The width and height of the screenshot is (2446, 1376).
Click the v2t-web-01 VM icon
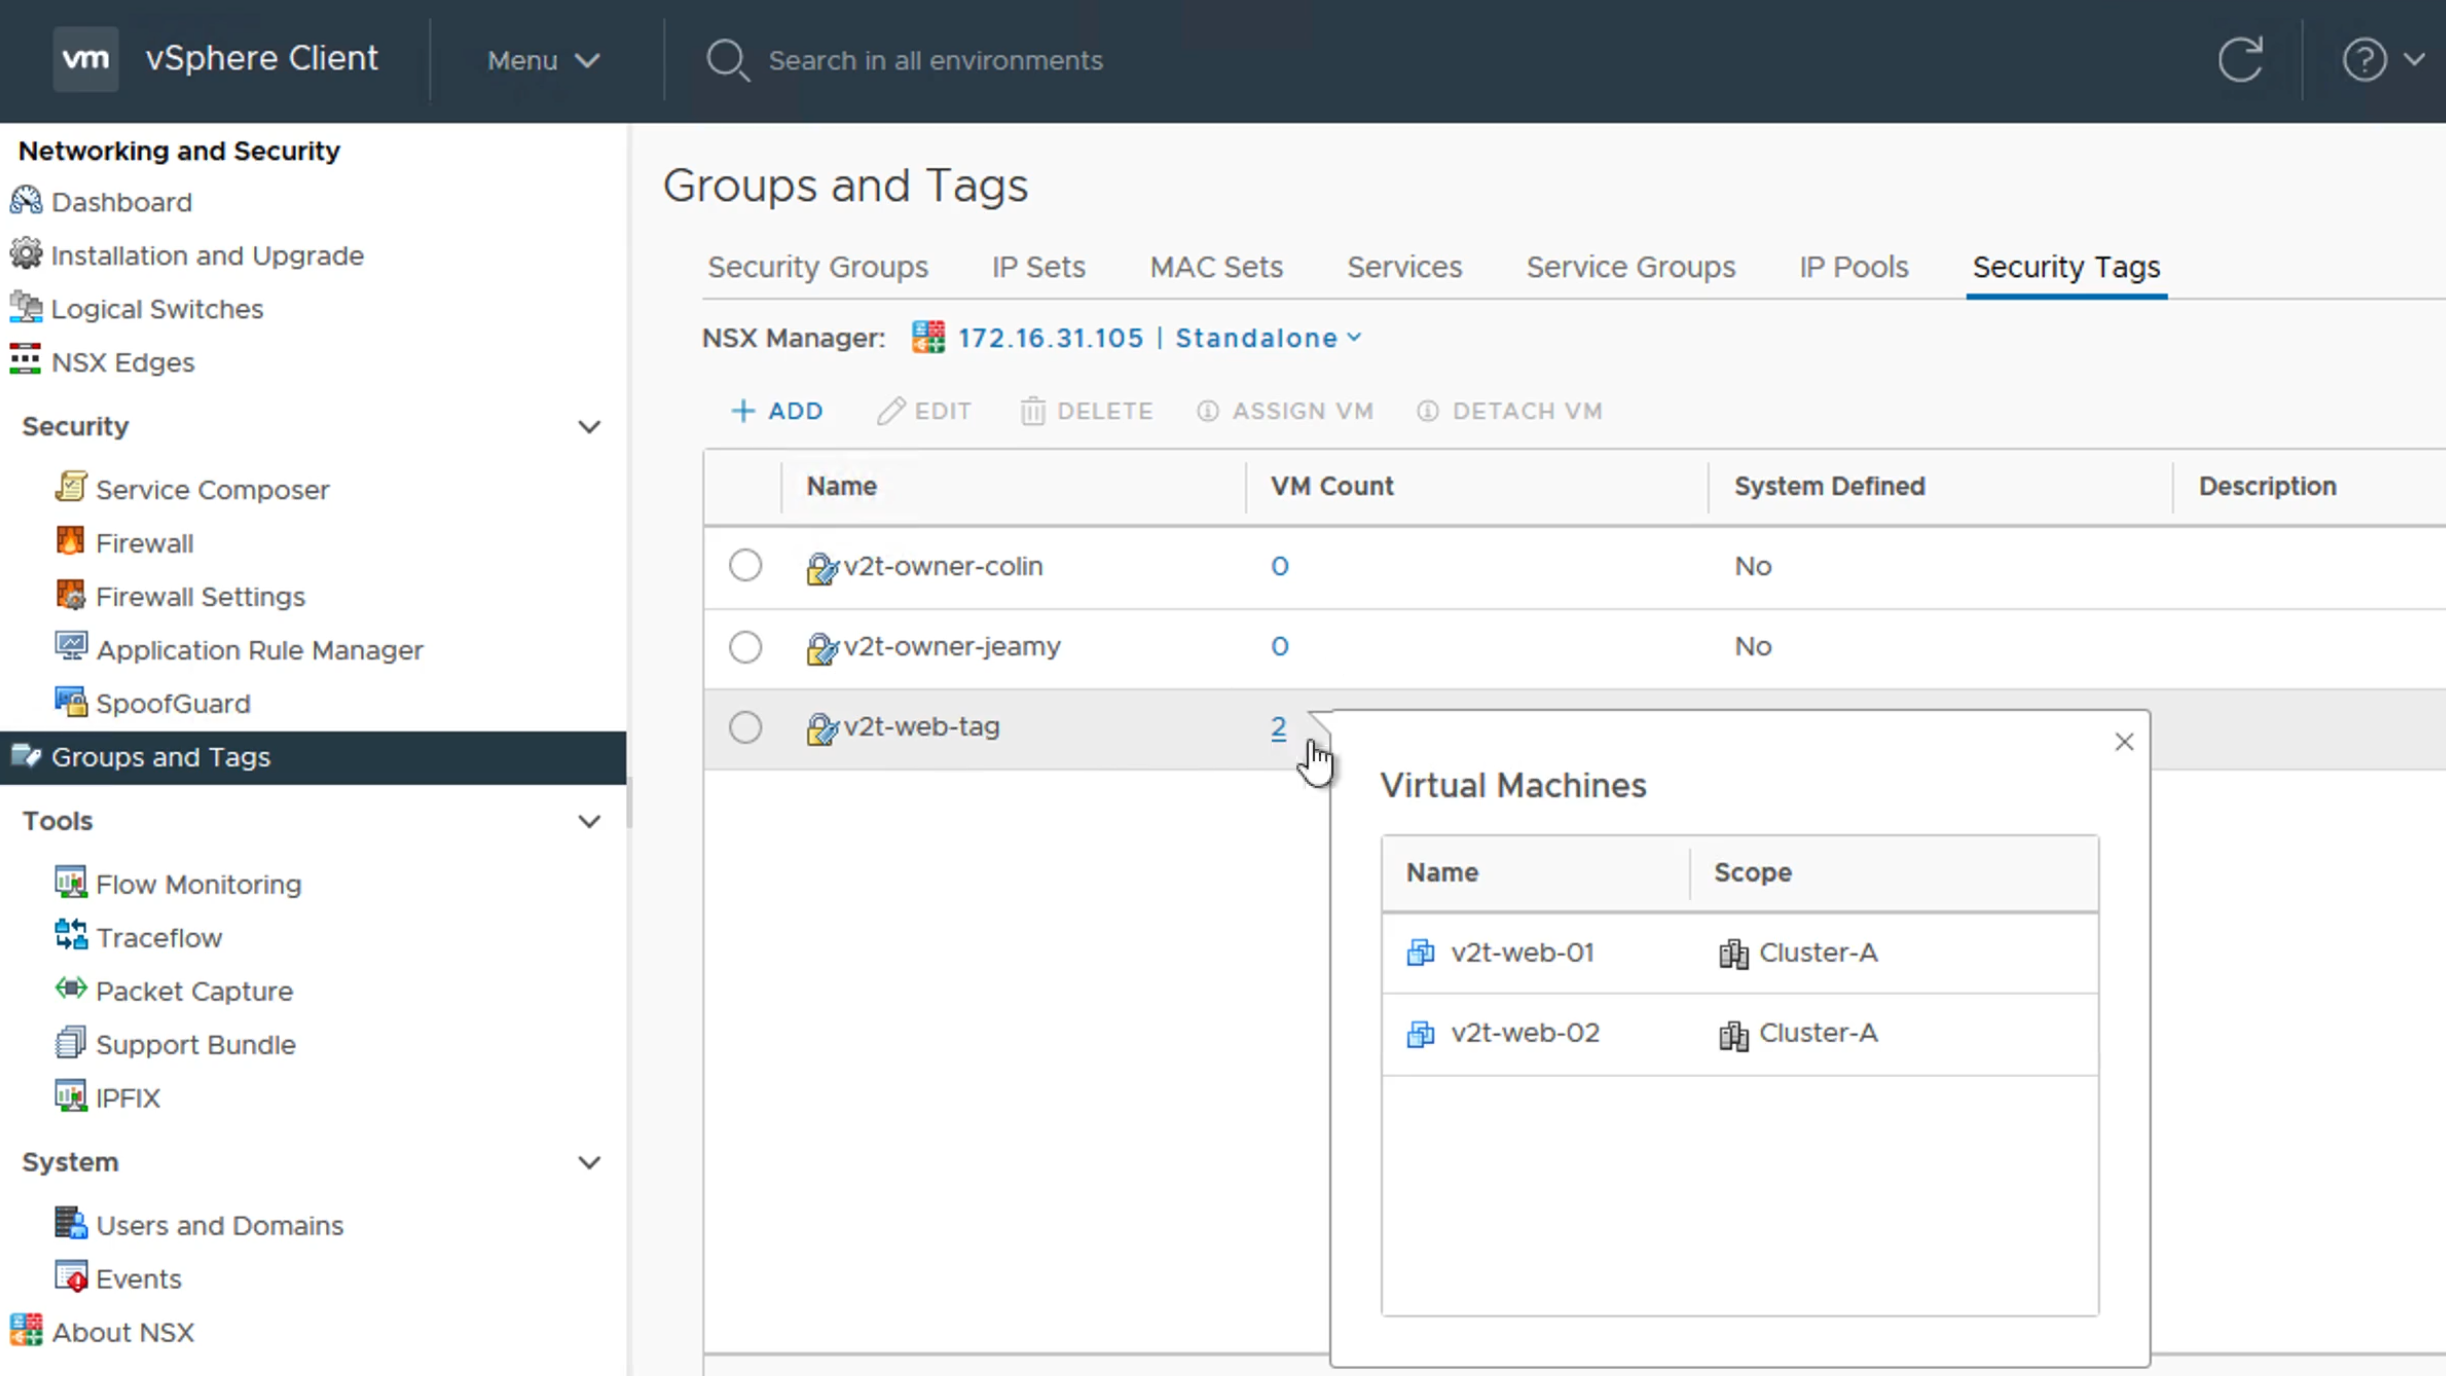[x=1420, y=953]
